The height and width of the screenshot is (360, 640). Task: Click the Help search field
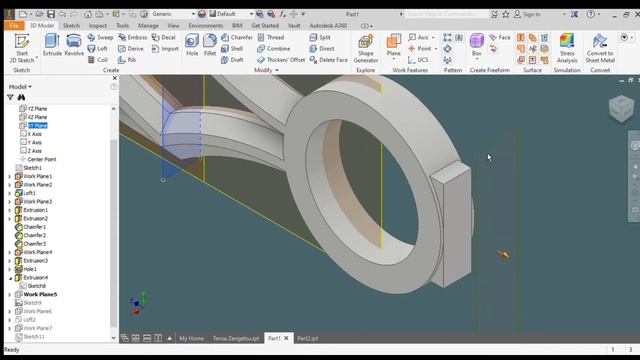tap(447, 14)
